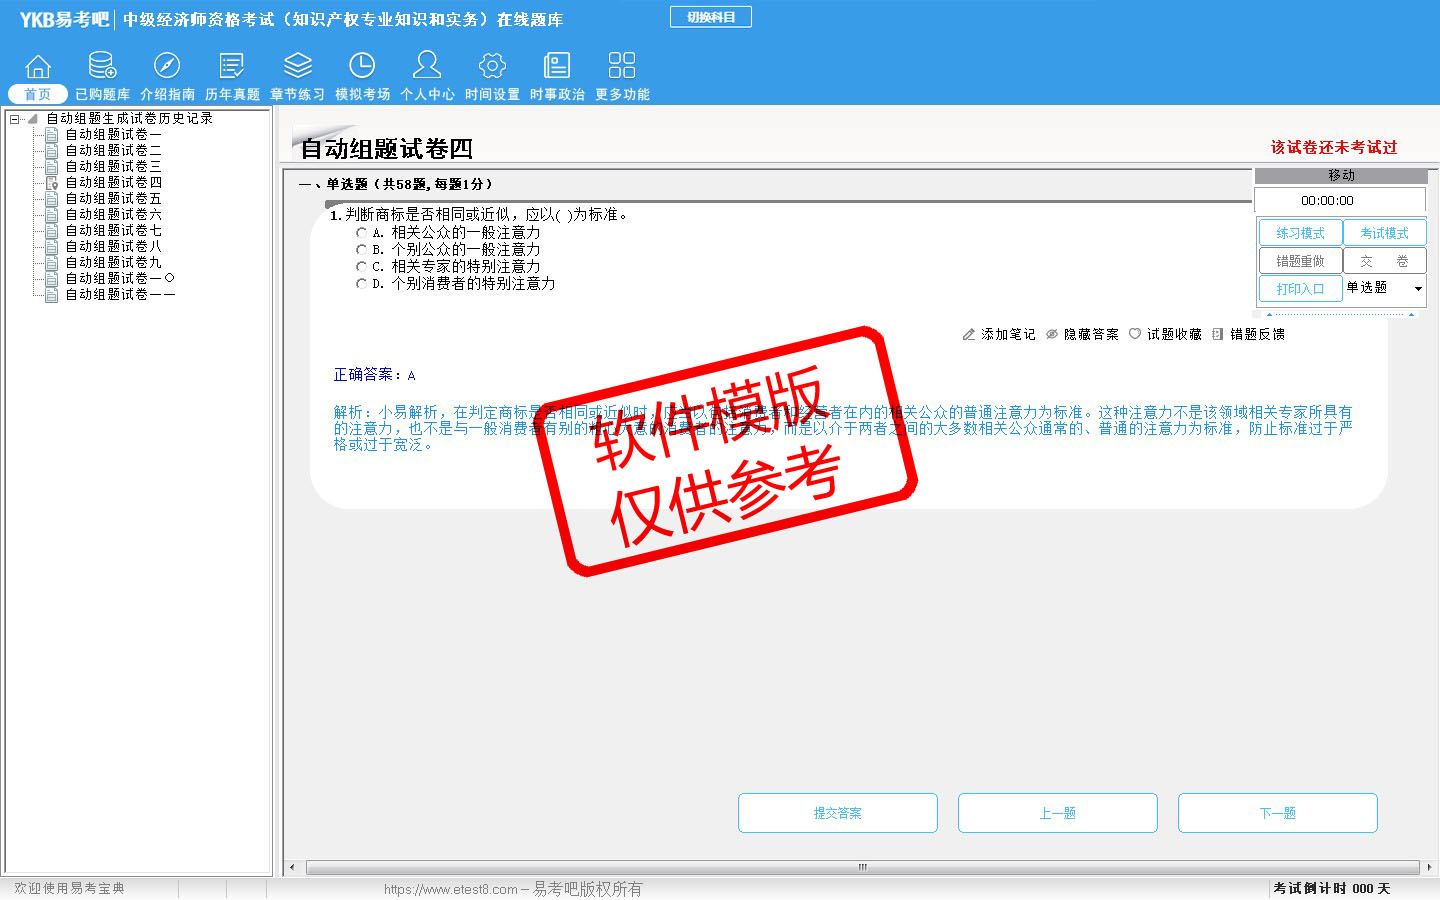The width and height of the screenshot is (1440, 900).
Task: Open 个人中心 user icon
Action: pos(427,67)
